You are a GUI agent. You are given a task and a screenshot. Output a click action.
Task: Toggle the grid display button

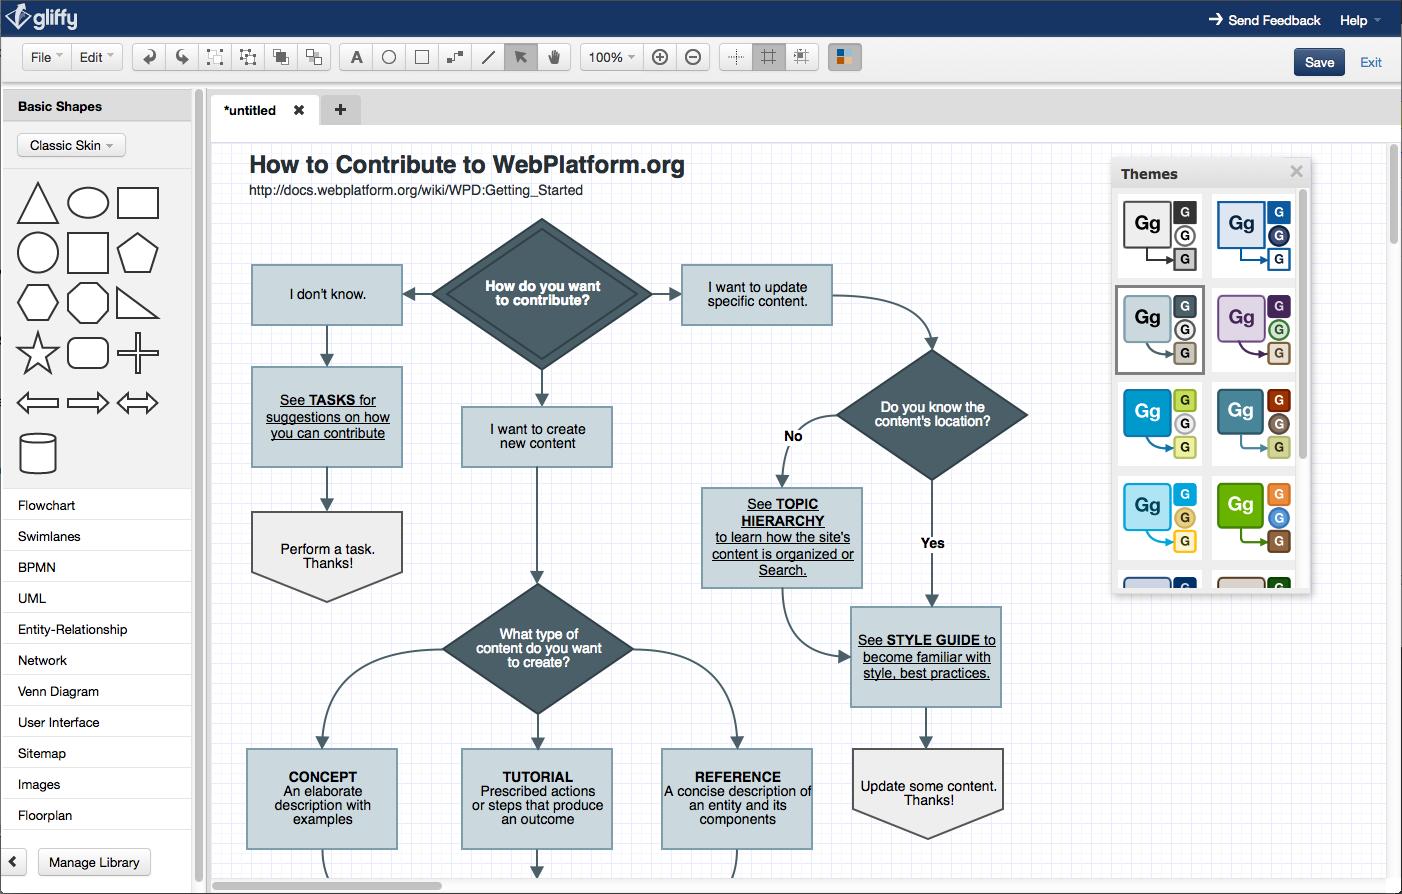tap(768, 57)
